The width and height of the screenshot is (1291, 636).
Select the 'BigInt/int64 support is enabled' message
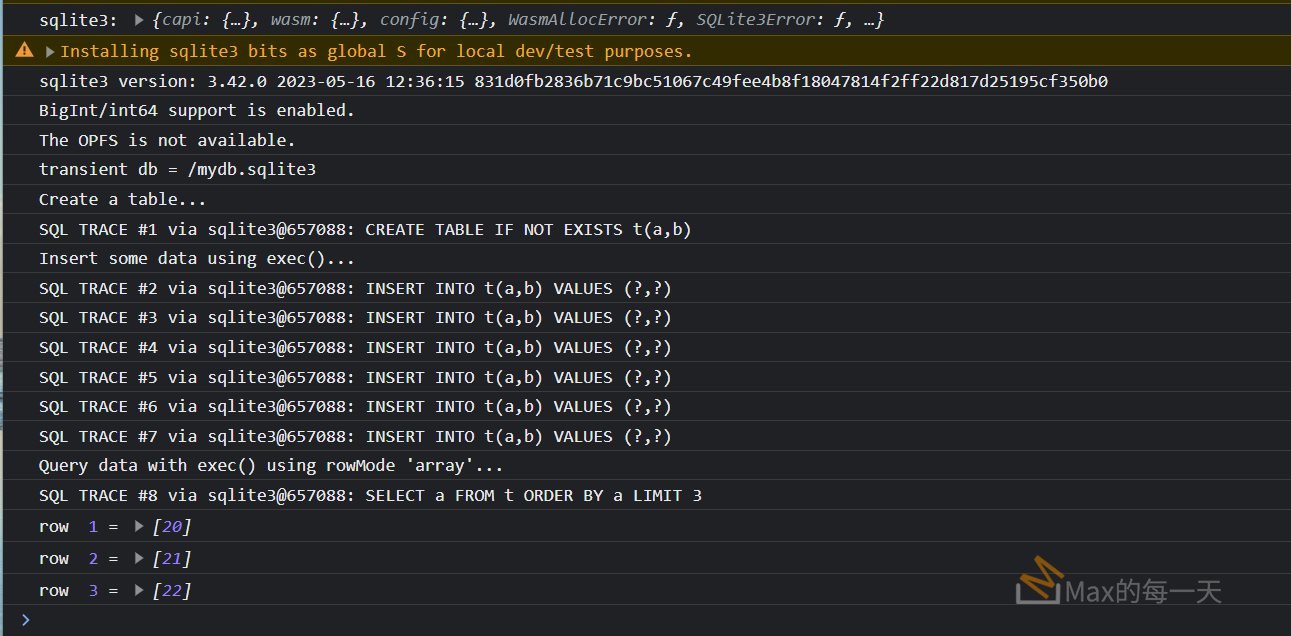(196, 110)
